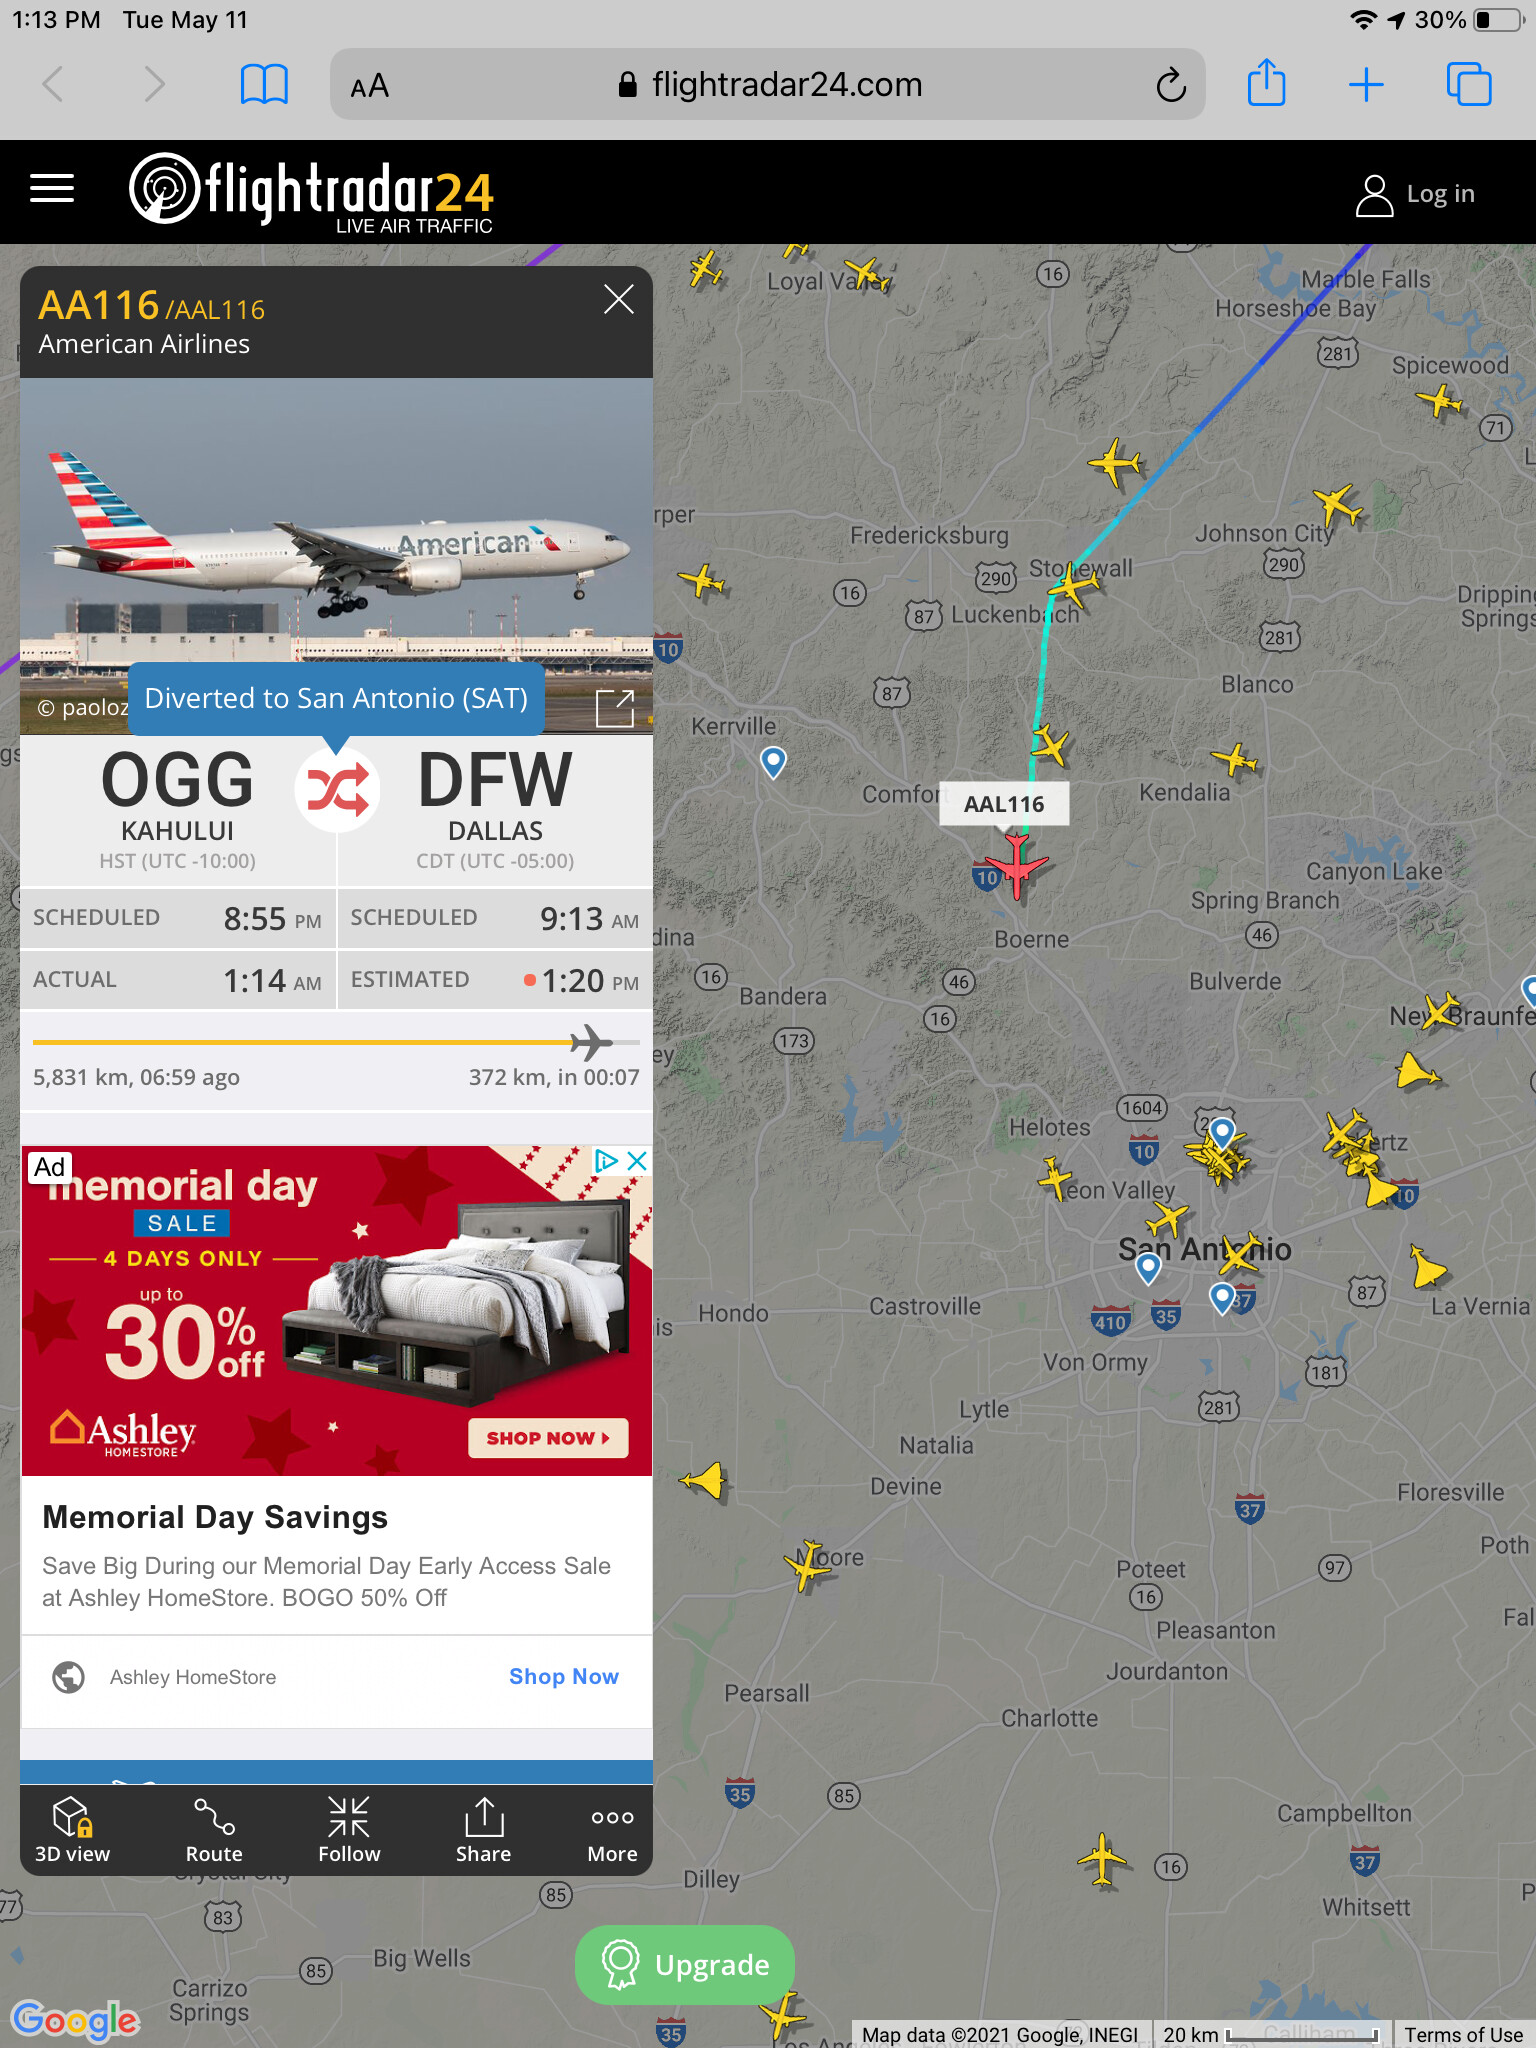Reload the flightradar24.com page
This screenshot has height=2048, width=1536.
(1171, 86)
